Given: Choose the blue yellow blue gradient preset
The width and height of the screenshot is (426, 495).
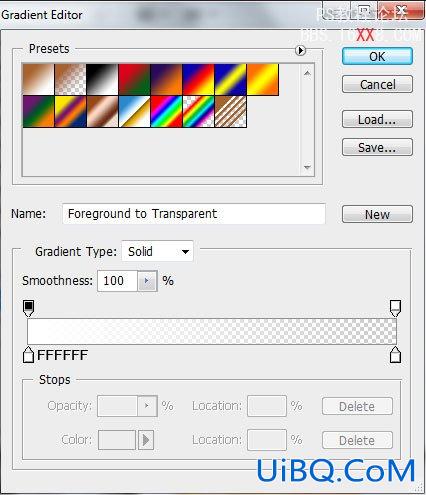Looking at the screenshot, I should [x=230, y=79].
